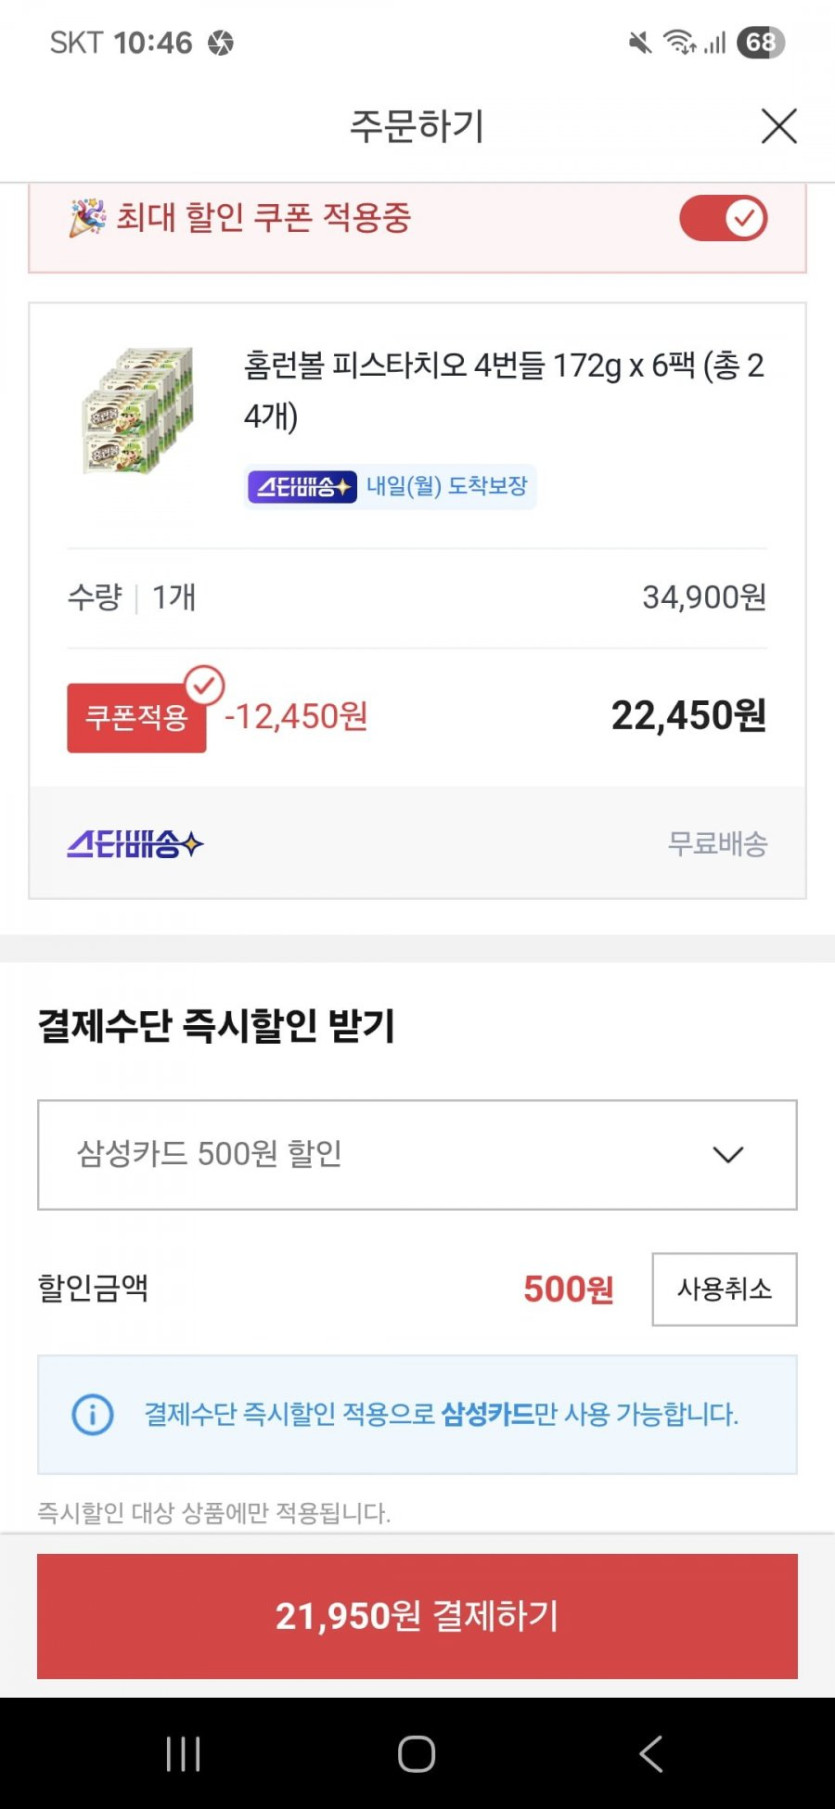Screen dimensions: 835x1809
Task: Tap the blue info icon in the notice
Action: [x=93, y=1414]
